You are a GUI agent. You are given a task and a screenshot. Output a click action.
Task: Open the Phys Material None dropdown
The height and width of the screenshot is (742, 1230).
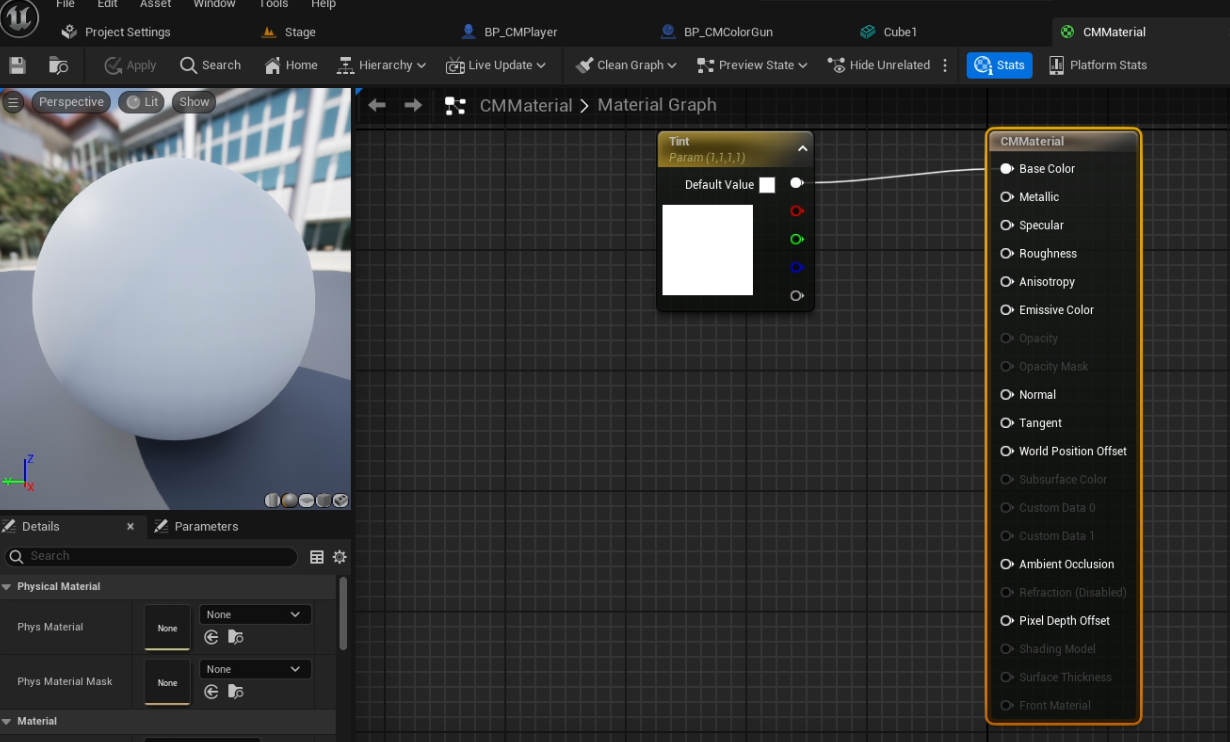click(254, 614)
